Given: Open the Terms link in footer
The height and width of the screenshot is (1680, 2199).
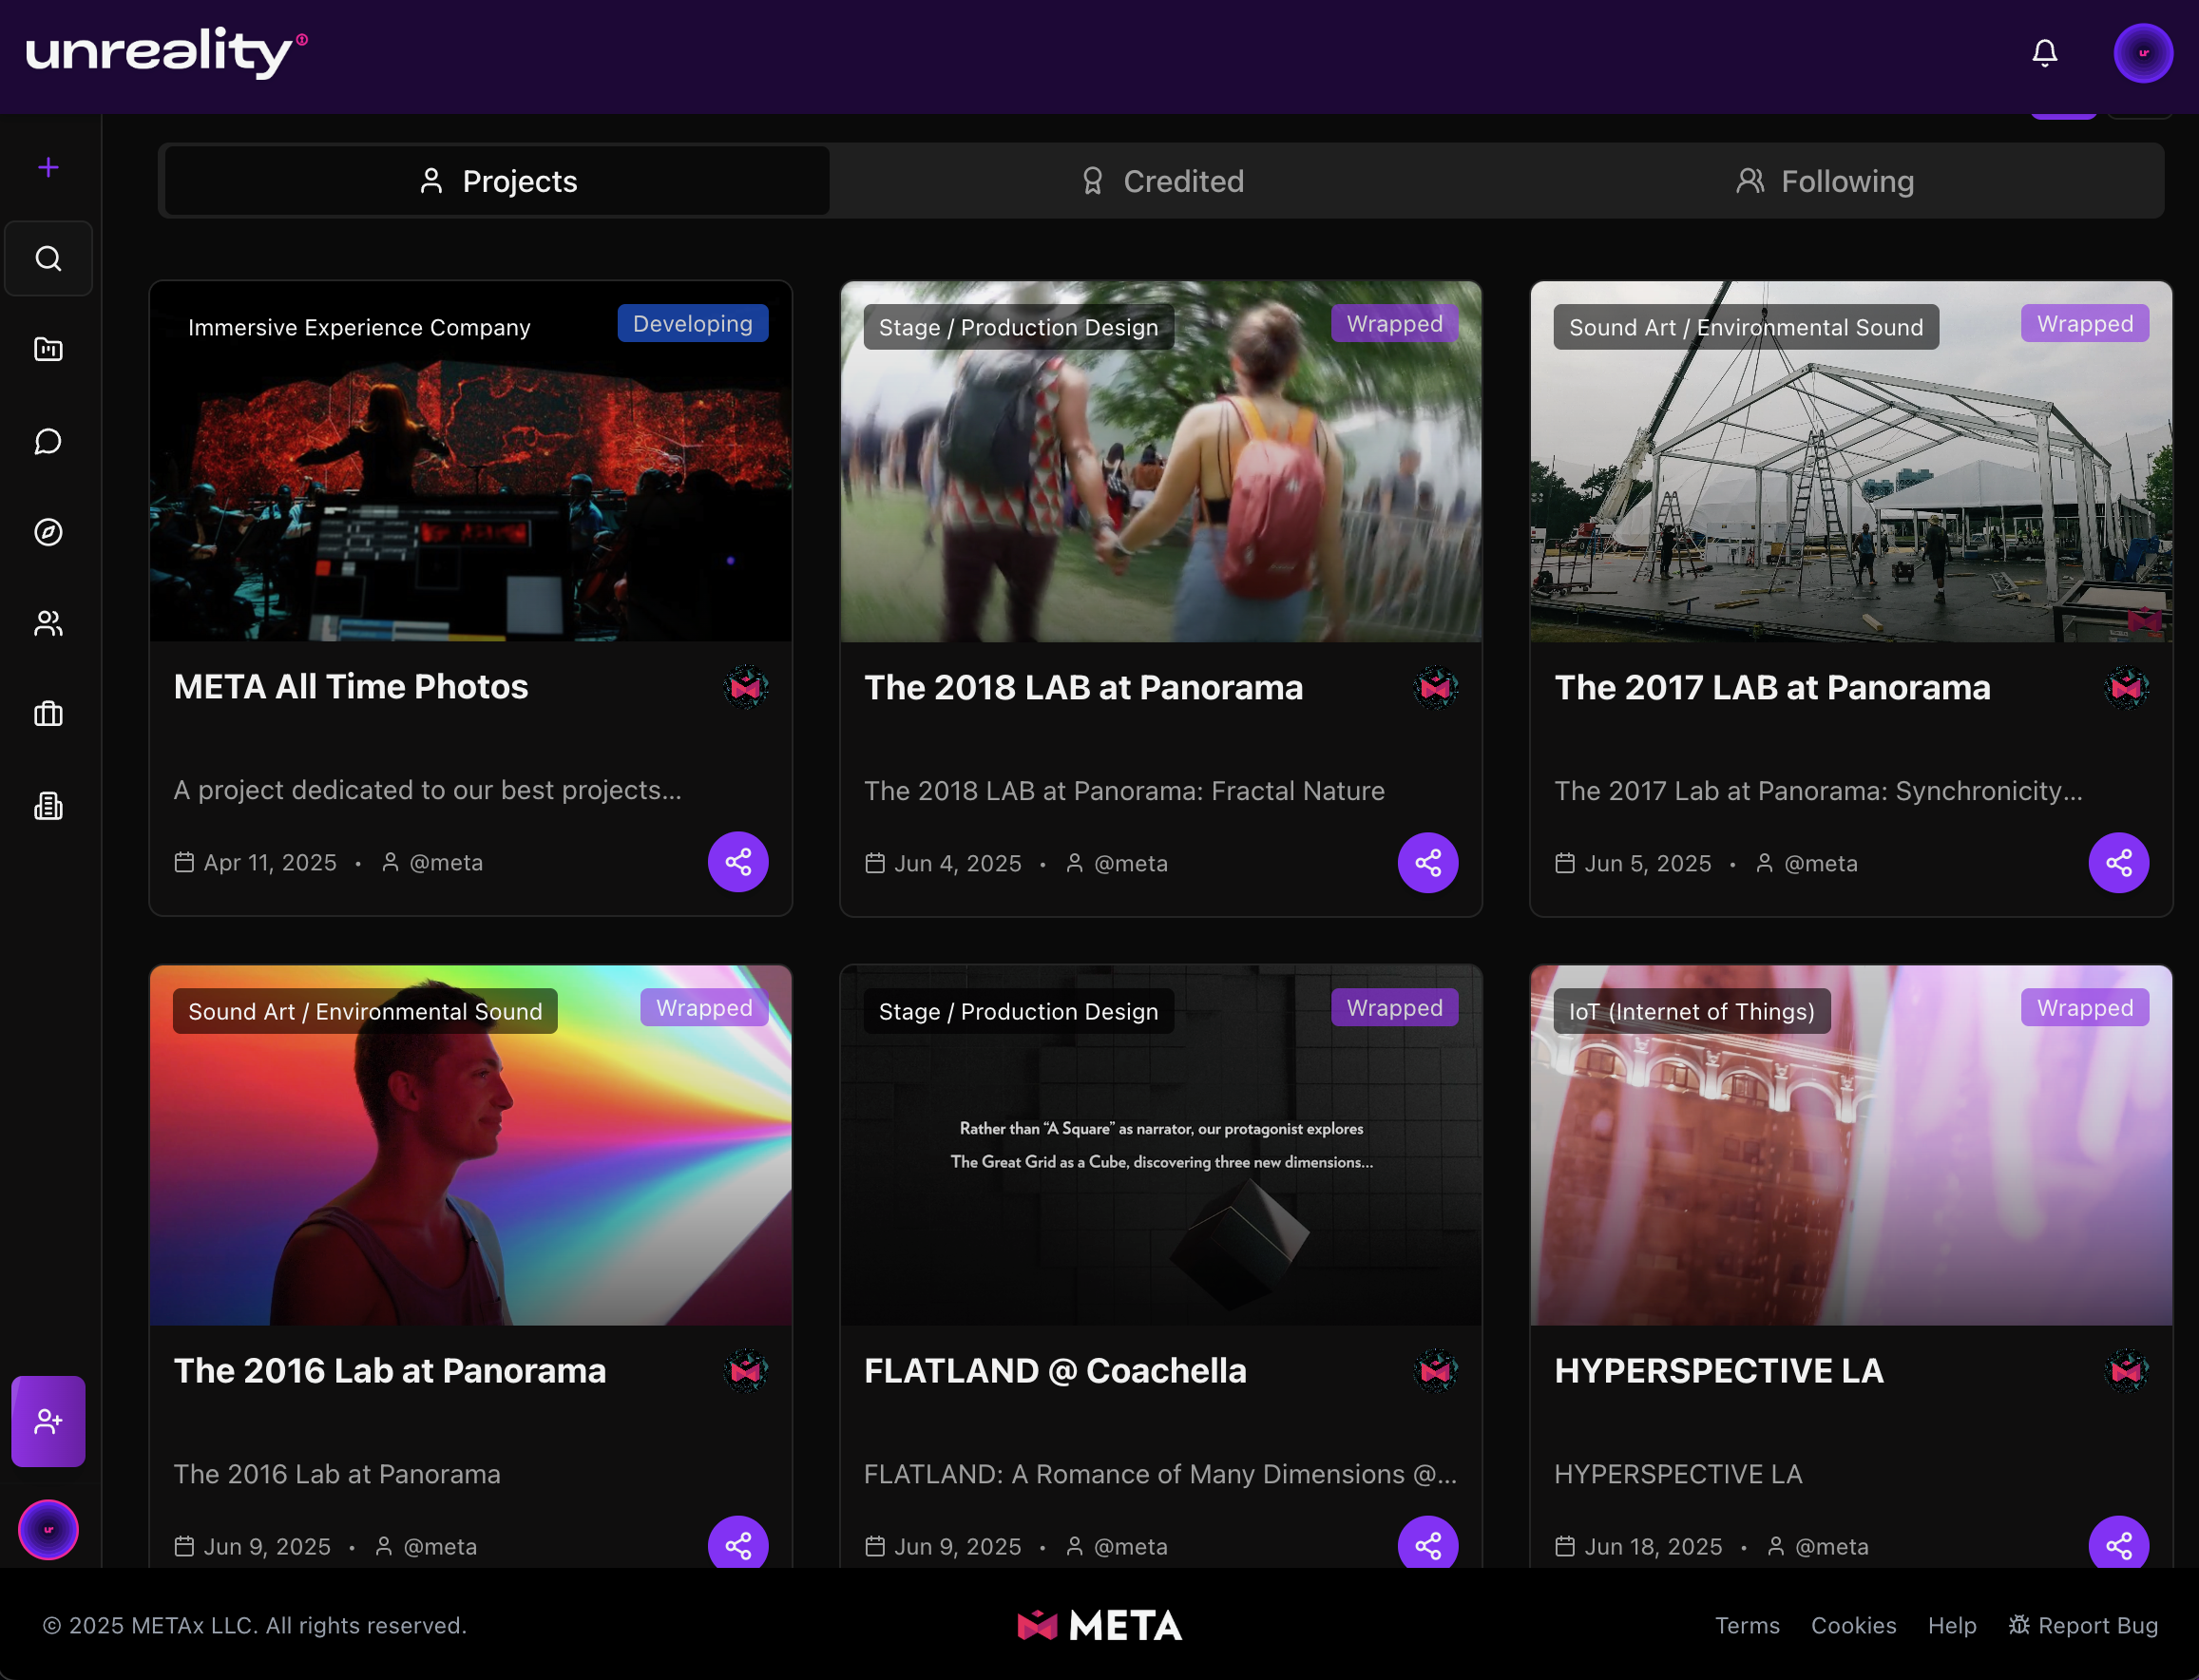Looking at the screenshot, I should pyautogui.click(x=1747, y=1625).
